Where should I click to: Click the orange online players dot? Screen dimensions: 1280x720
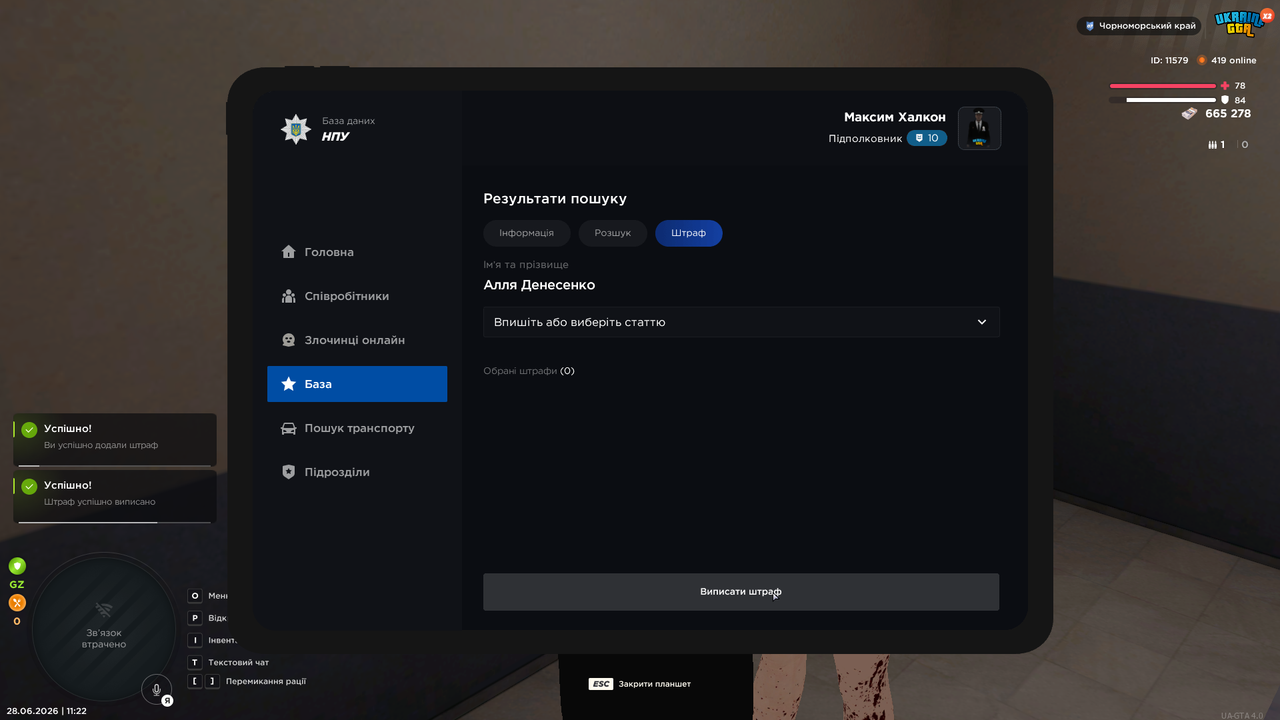point(1202,60)
